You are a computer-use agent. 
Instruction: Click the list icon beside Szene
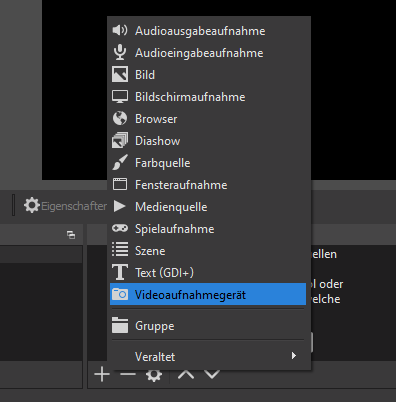[x=120, y=250]
